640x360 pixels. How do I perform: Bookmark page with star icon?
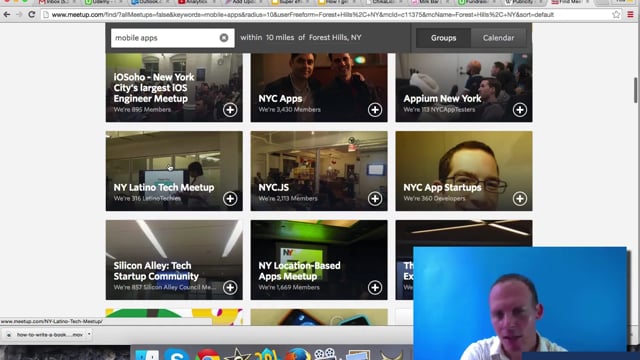coord(616,15)
